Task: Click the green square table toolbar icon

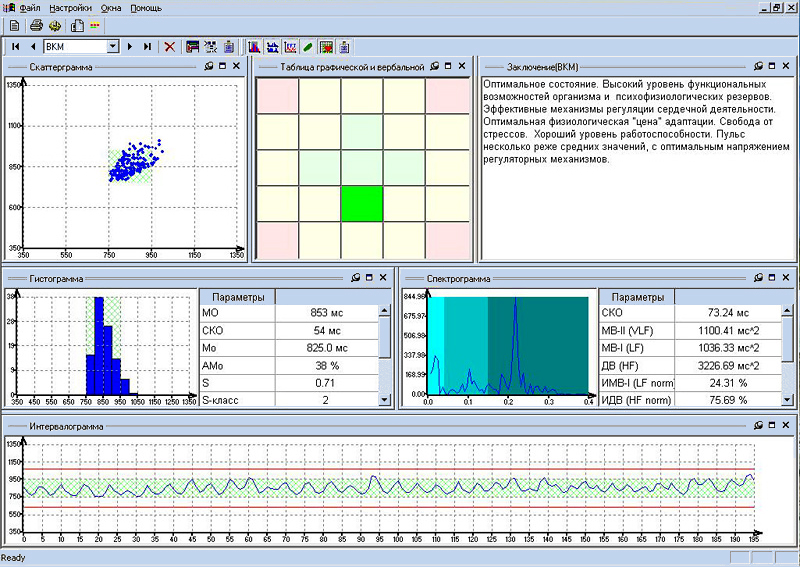Action: [326, 46]
